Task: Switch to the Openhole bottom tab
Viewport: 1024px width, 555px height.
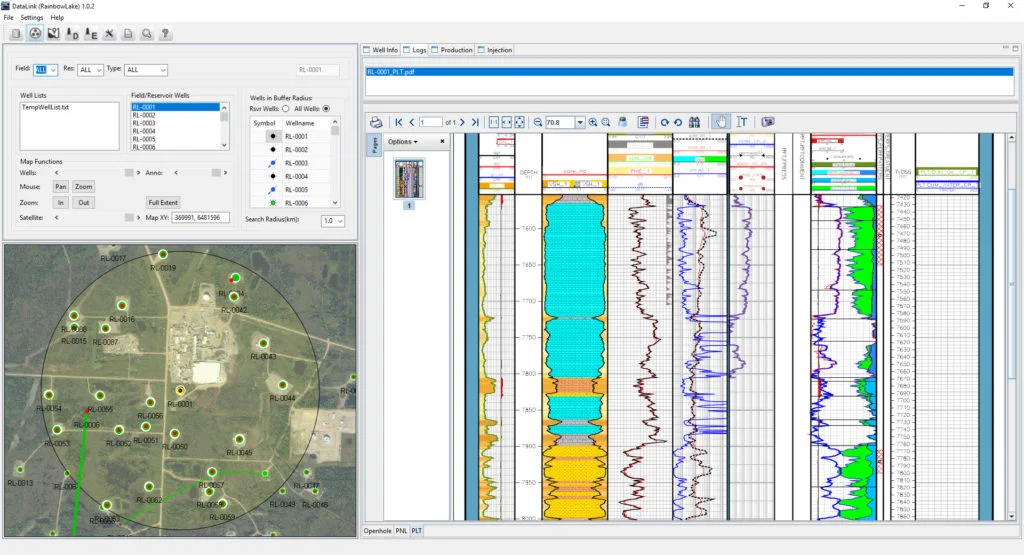Action: 377,531
